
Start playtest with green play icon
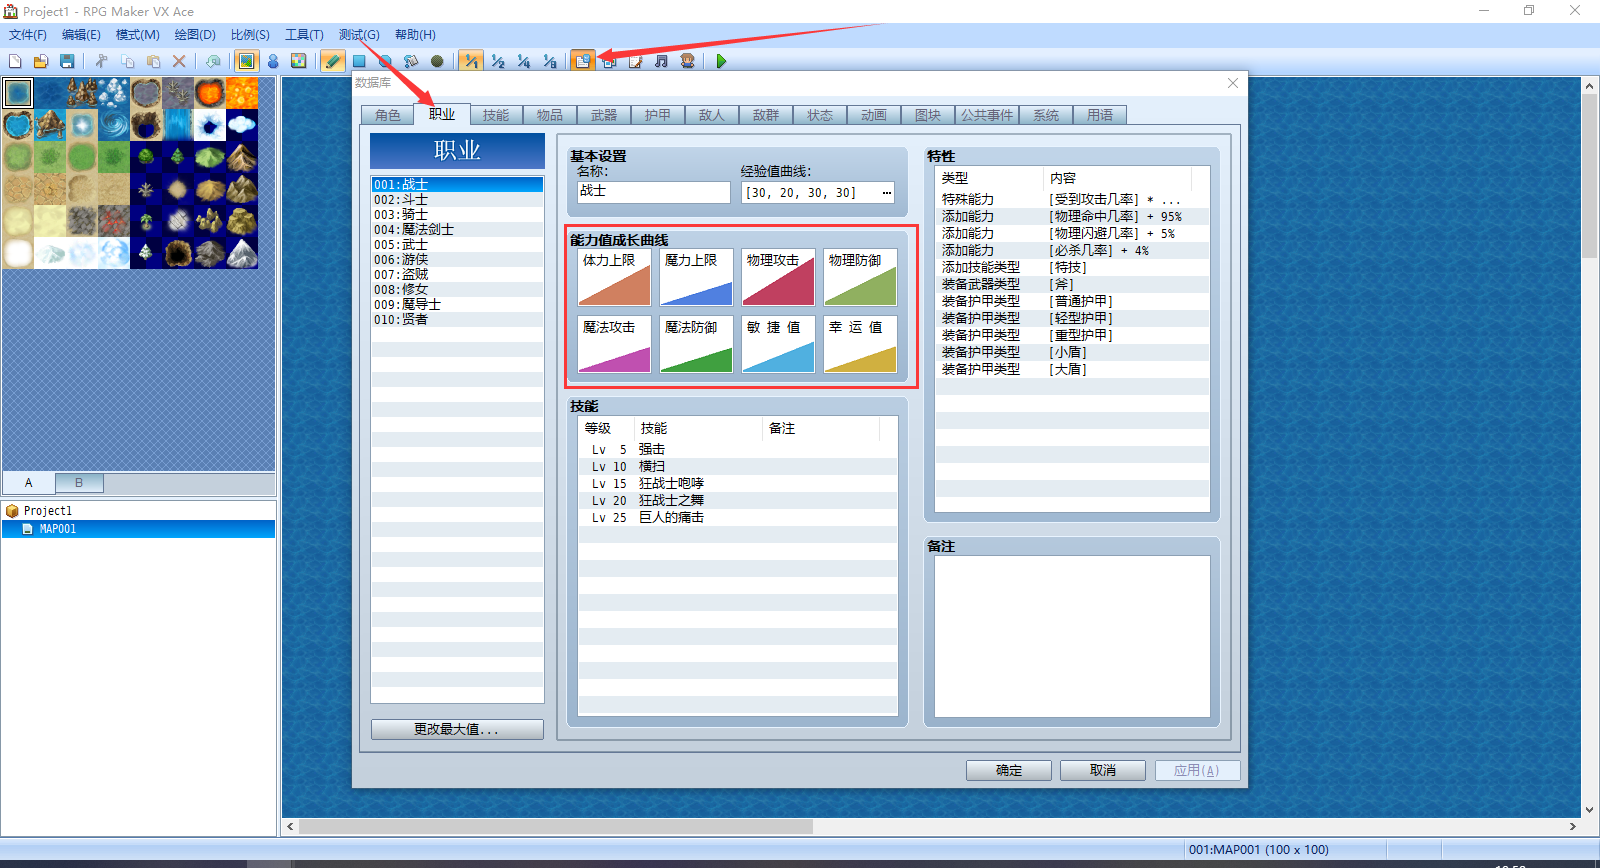721,61
